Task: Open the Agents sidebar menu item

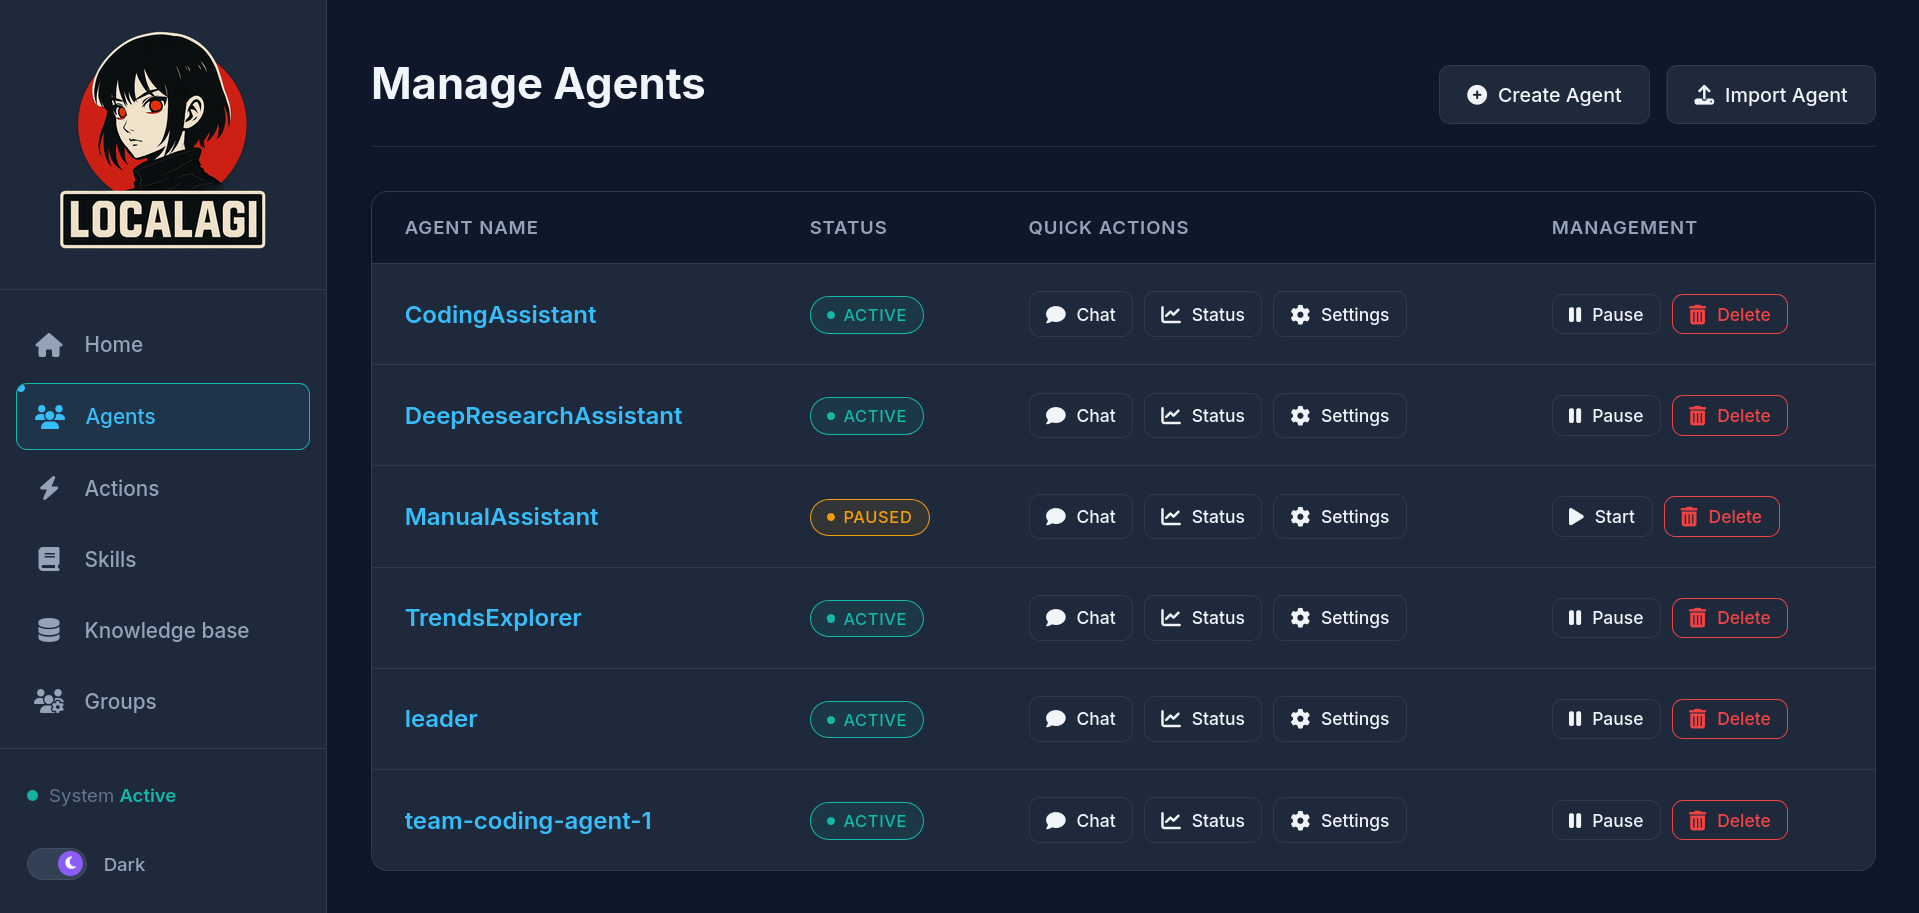Action: pyautogui.click(x=163, y=416)
